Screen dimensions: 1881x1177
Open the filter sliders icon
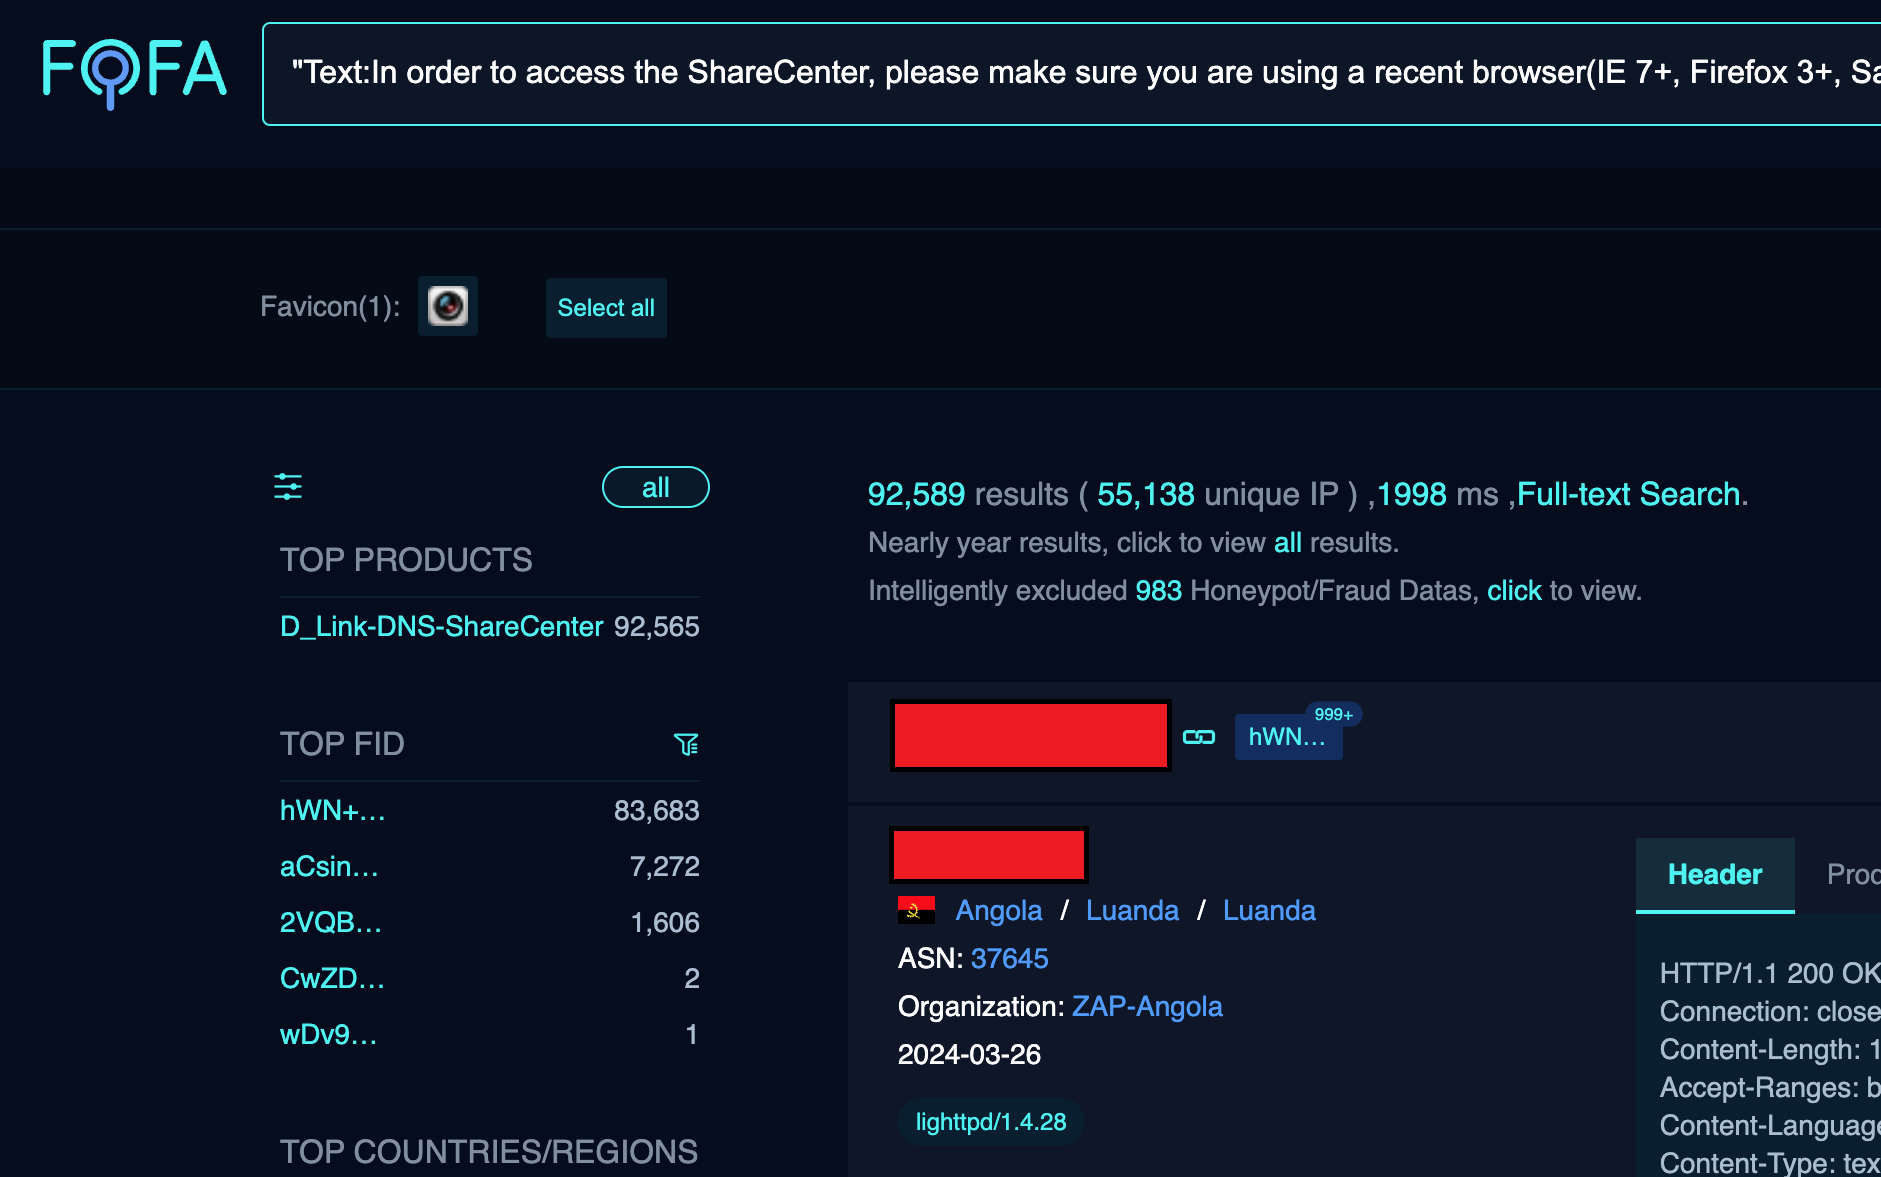(288, 487)
